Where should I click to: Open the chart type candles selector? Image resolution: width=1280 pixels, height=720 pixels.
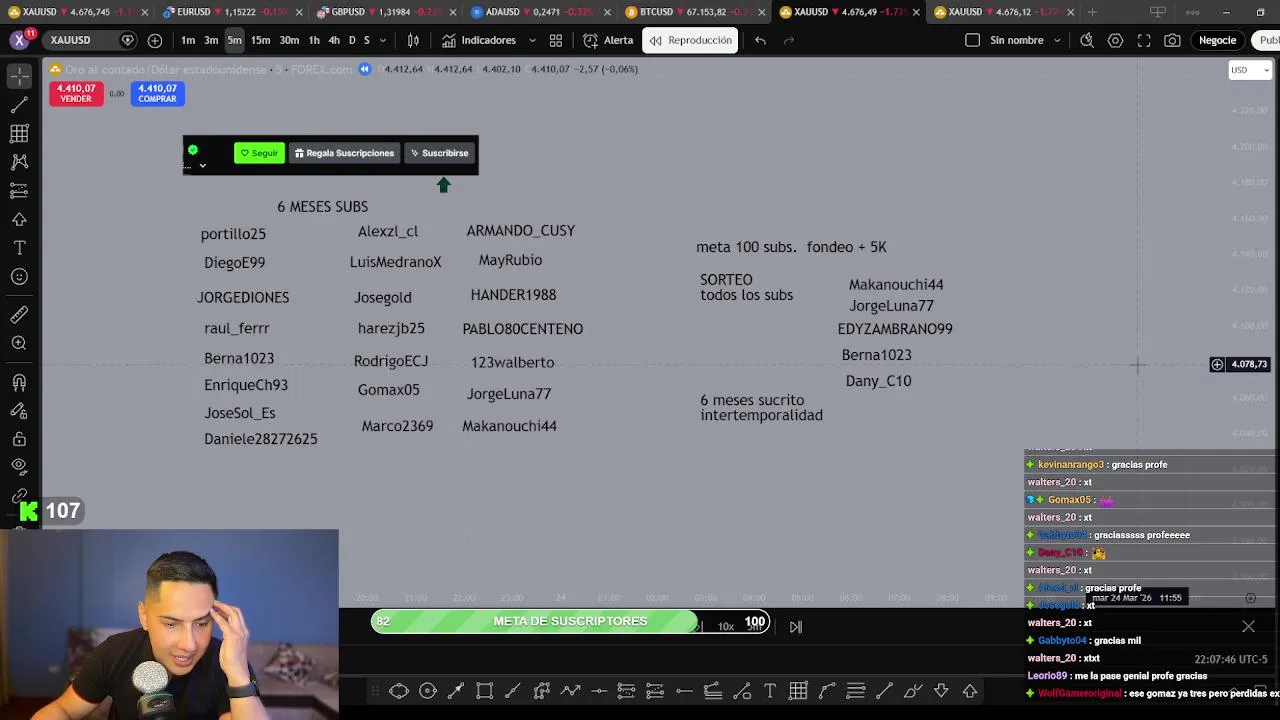pyautogui.click(x=413, y=40)
